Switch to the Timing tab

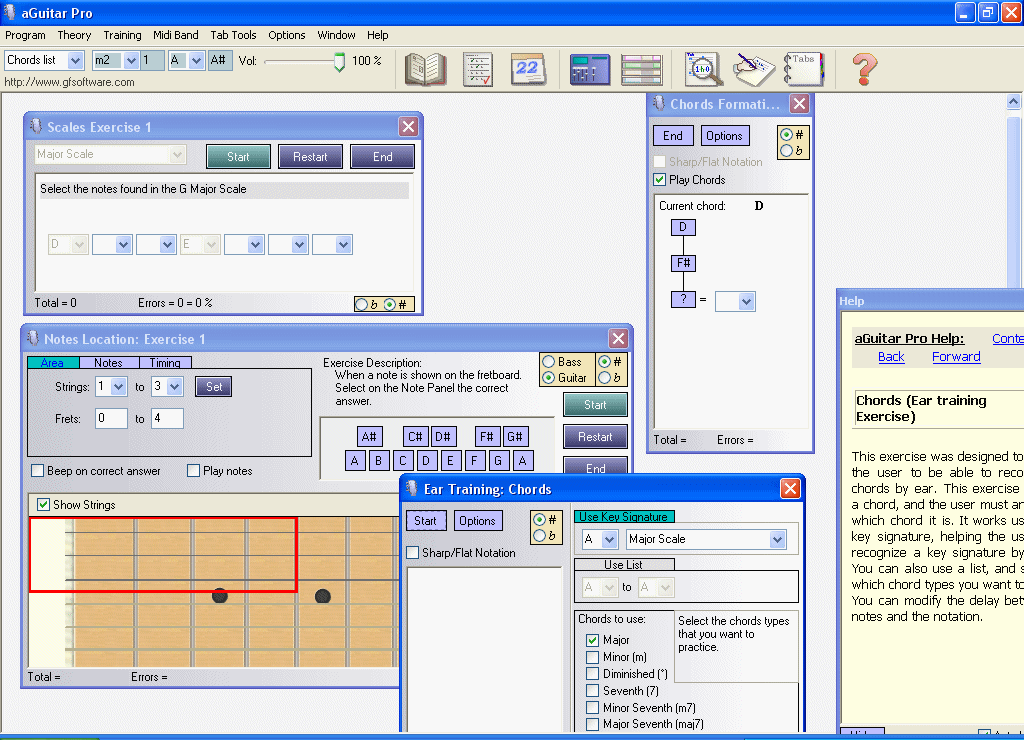click(165, 362)
